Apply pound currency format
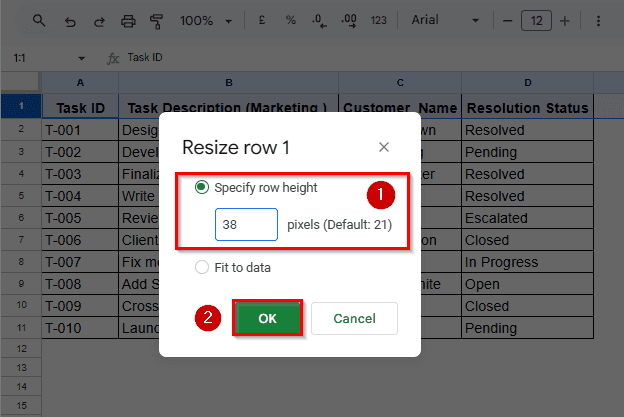This screenshot has width=624, height=417. 262,21
